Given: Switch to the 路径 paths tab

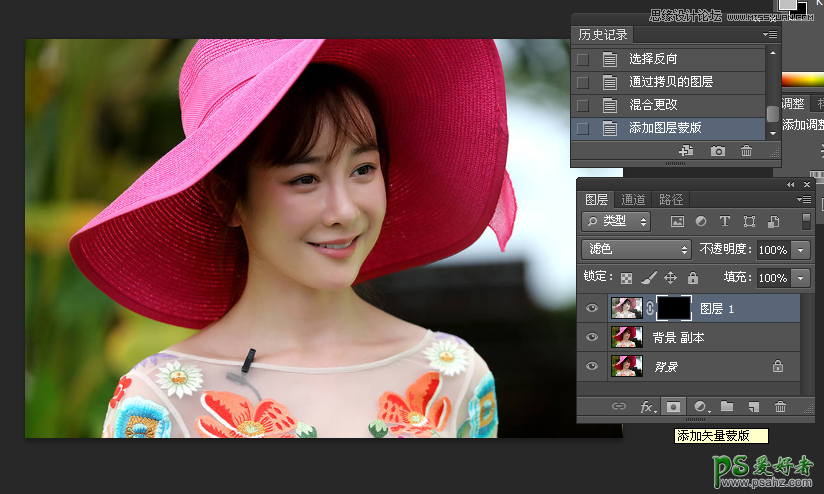Looking at the screenshot, I should 671,200.
